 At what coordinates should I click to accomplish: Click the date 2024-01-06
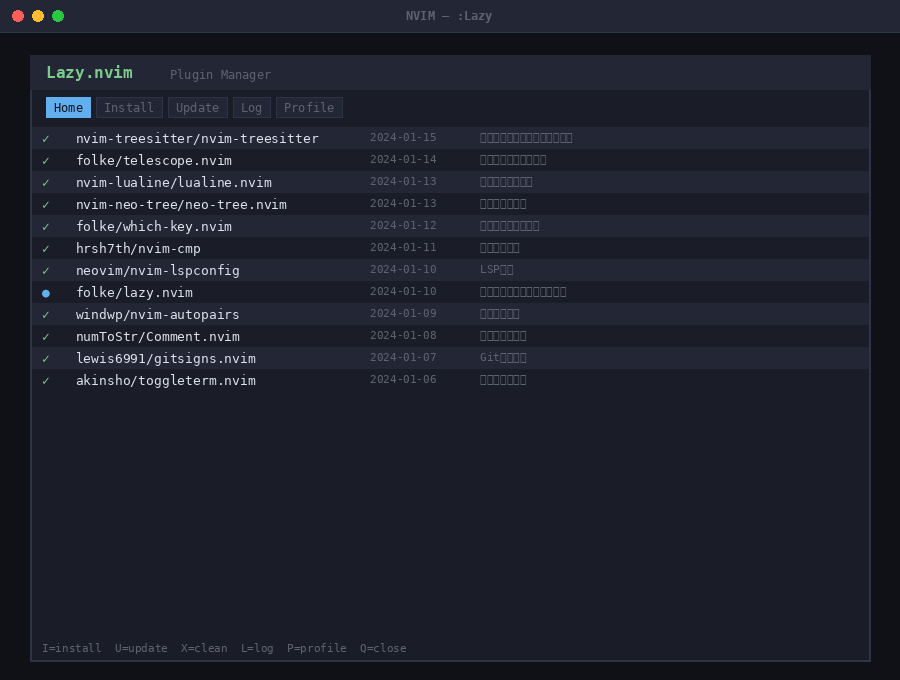click(403, 379)
